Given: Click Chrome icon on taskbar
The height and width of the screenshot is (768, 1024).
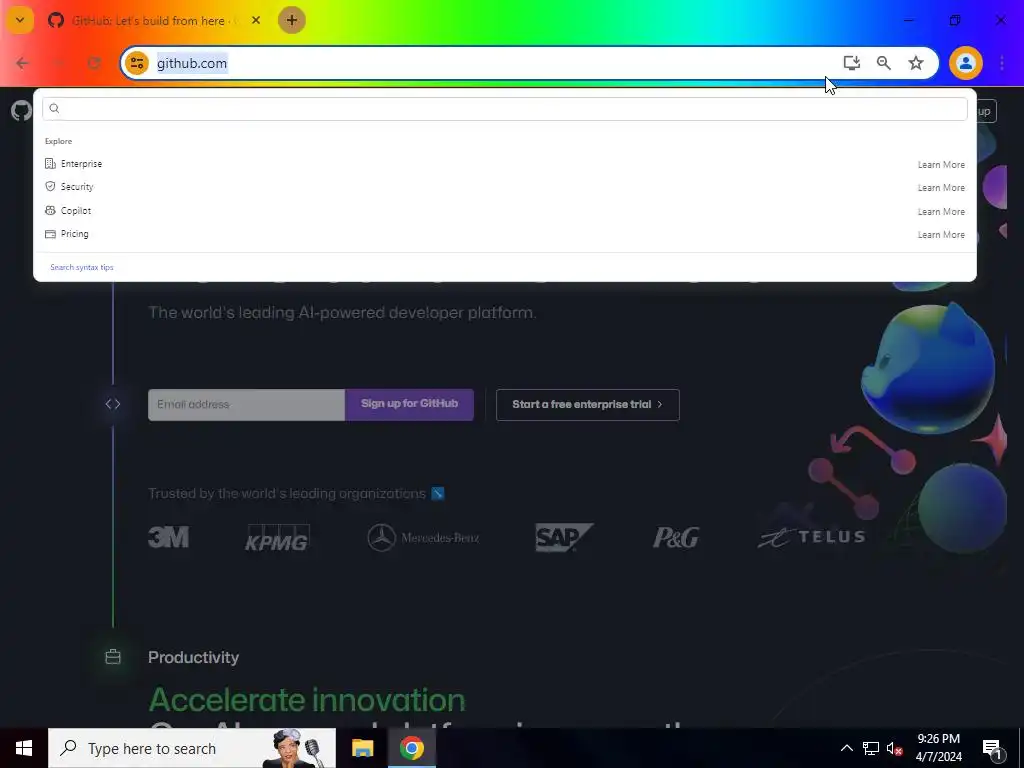Looking at the screenshot, I should click(x=411, y=748).
